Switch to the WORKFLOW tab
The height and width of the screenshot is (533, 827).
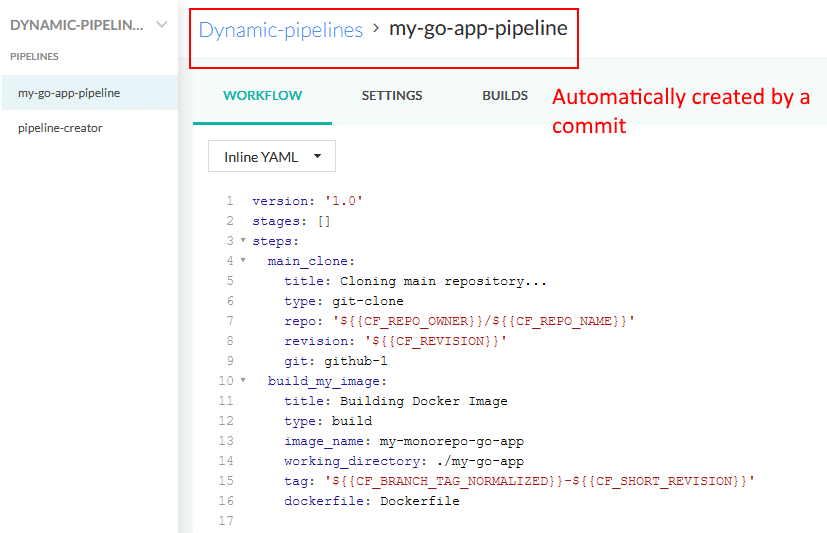tap(262, 96)
